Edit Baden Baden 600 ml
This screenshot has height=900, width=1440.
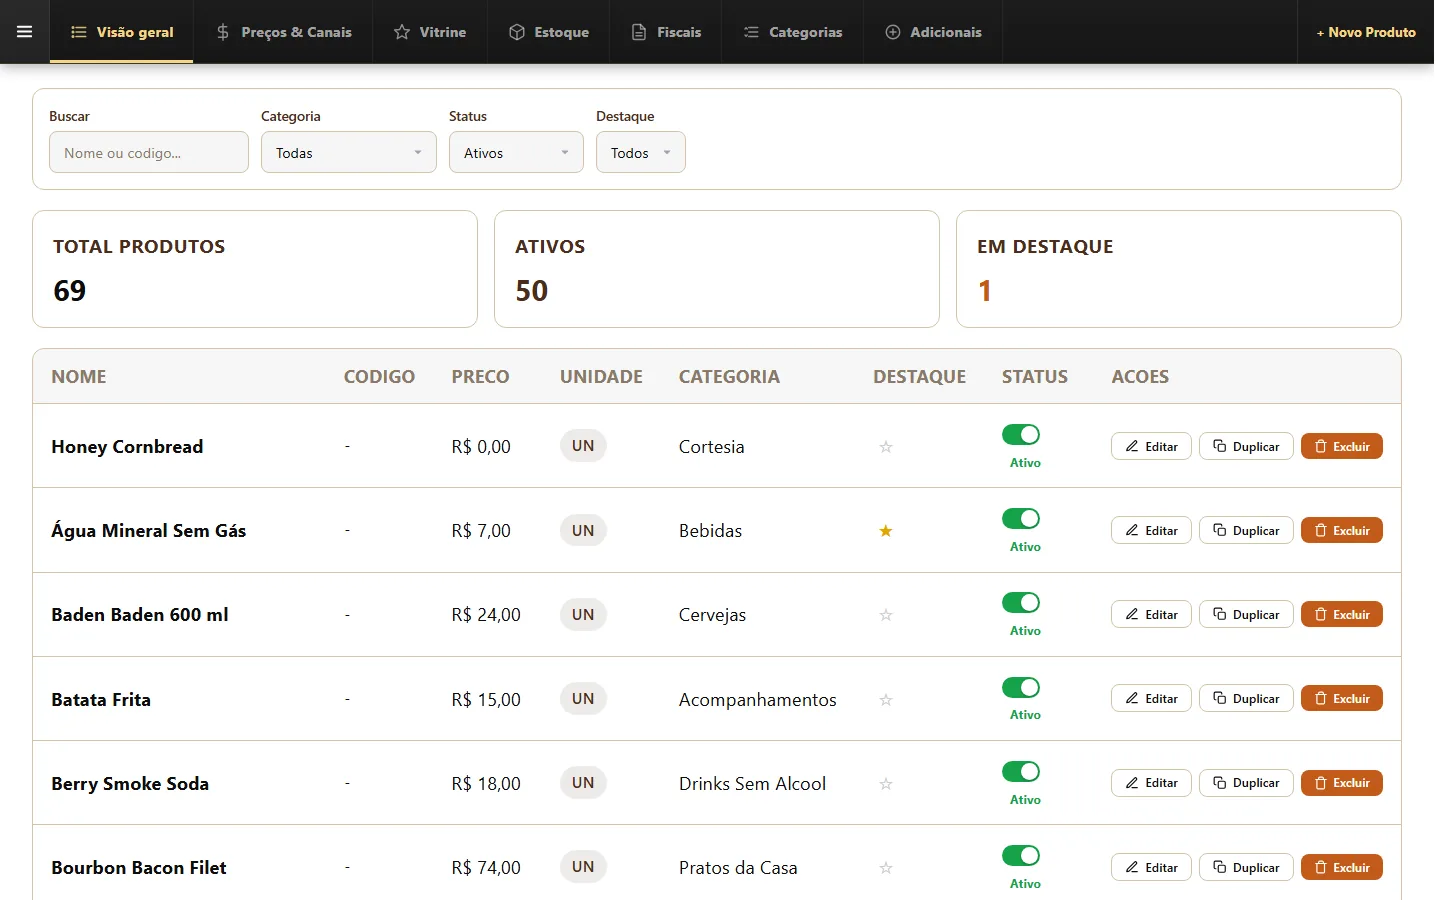1151,614
